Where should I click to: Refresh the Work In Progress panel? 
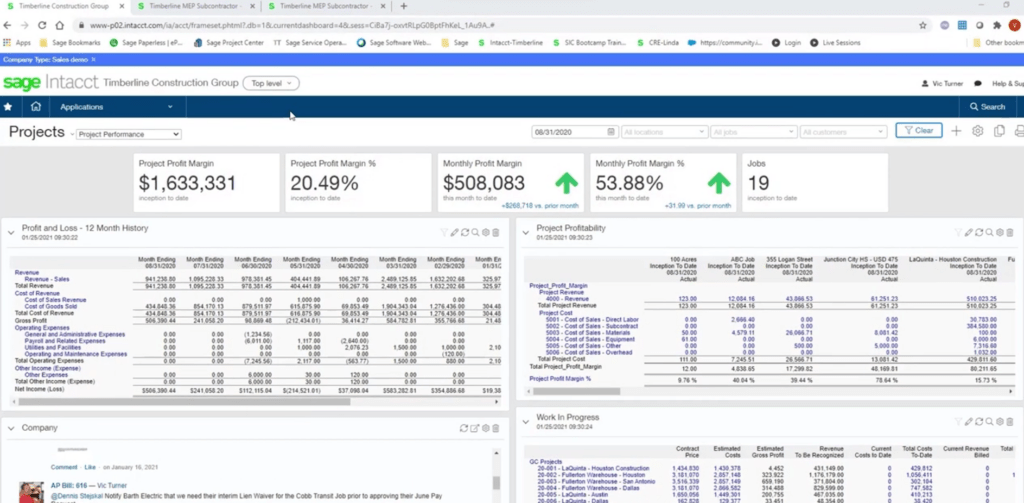[980, 422]
